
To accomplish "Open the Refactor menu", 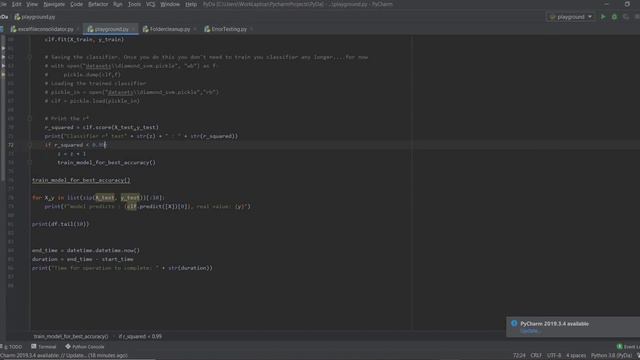I will (98, 4).
